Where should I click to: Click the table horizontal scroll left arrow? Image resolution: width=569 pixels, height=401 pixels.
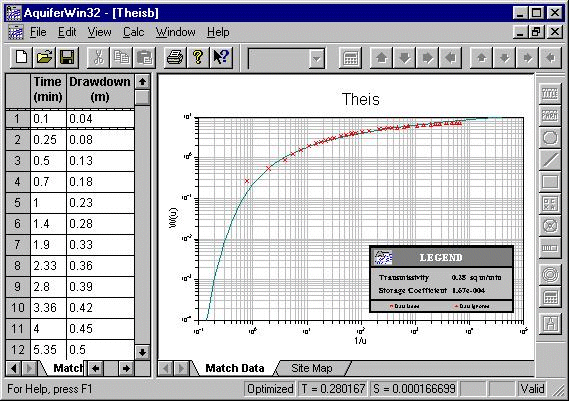[95, 369]
